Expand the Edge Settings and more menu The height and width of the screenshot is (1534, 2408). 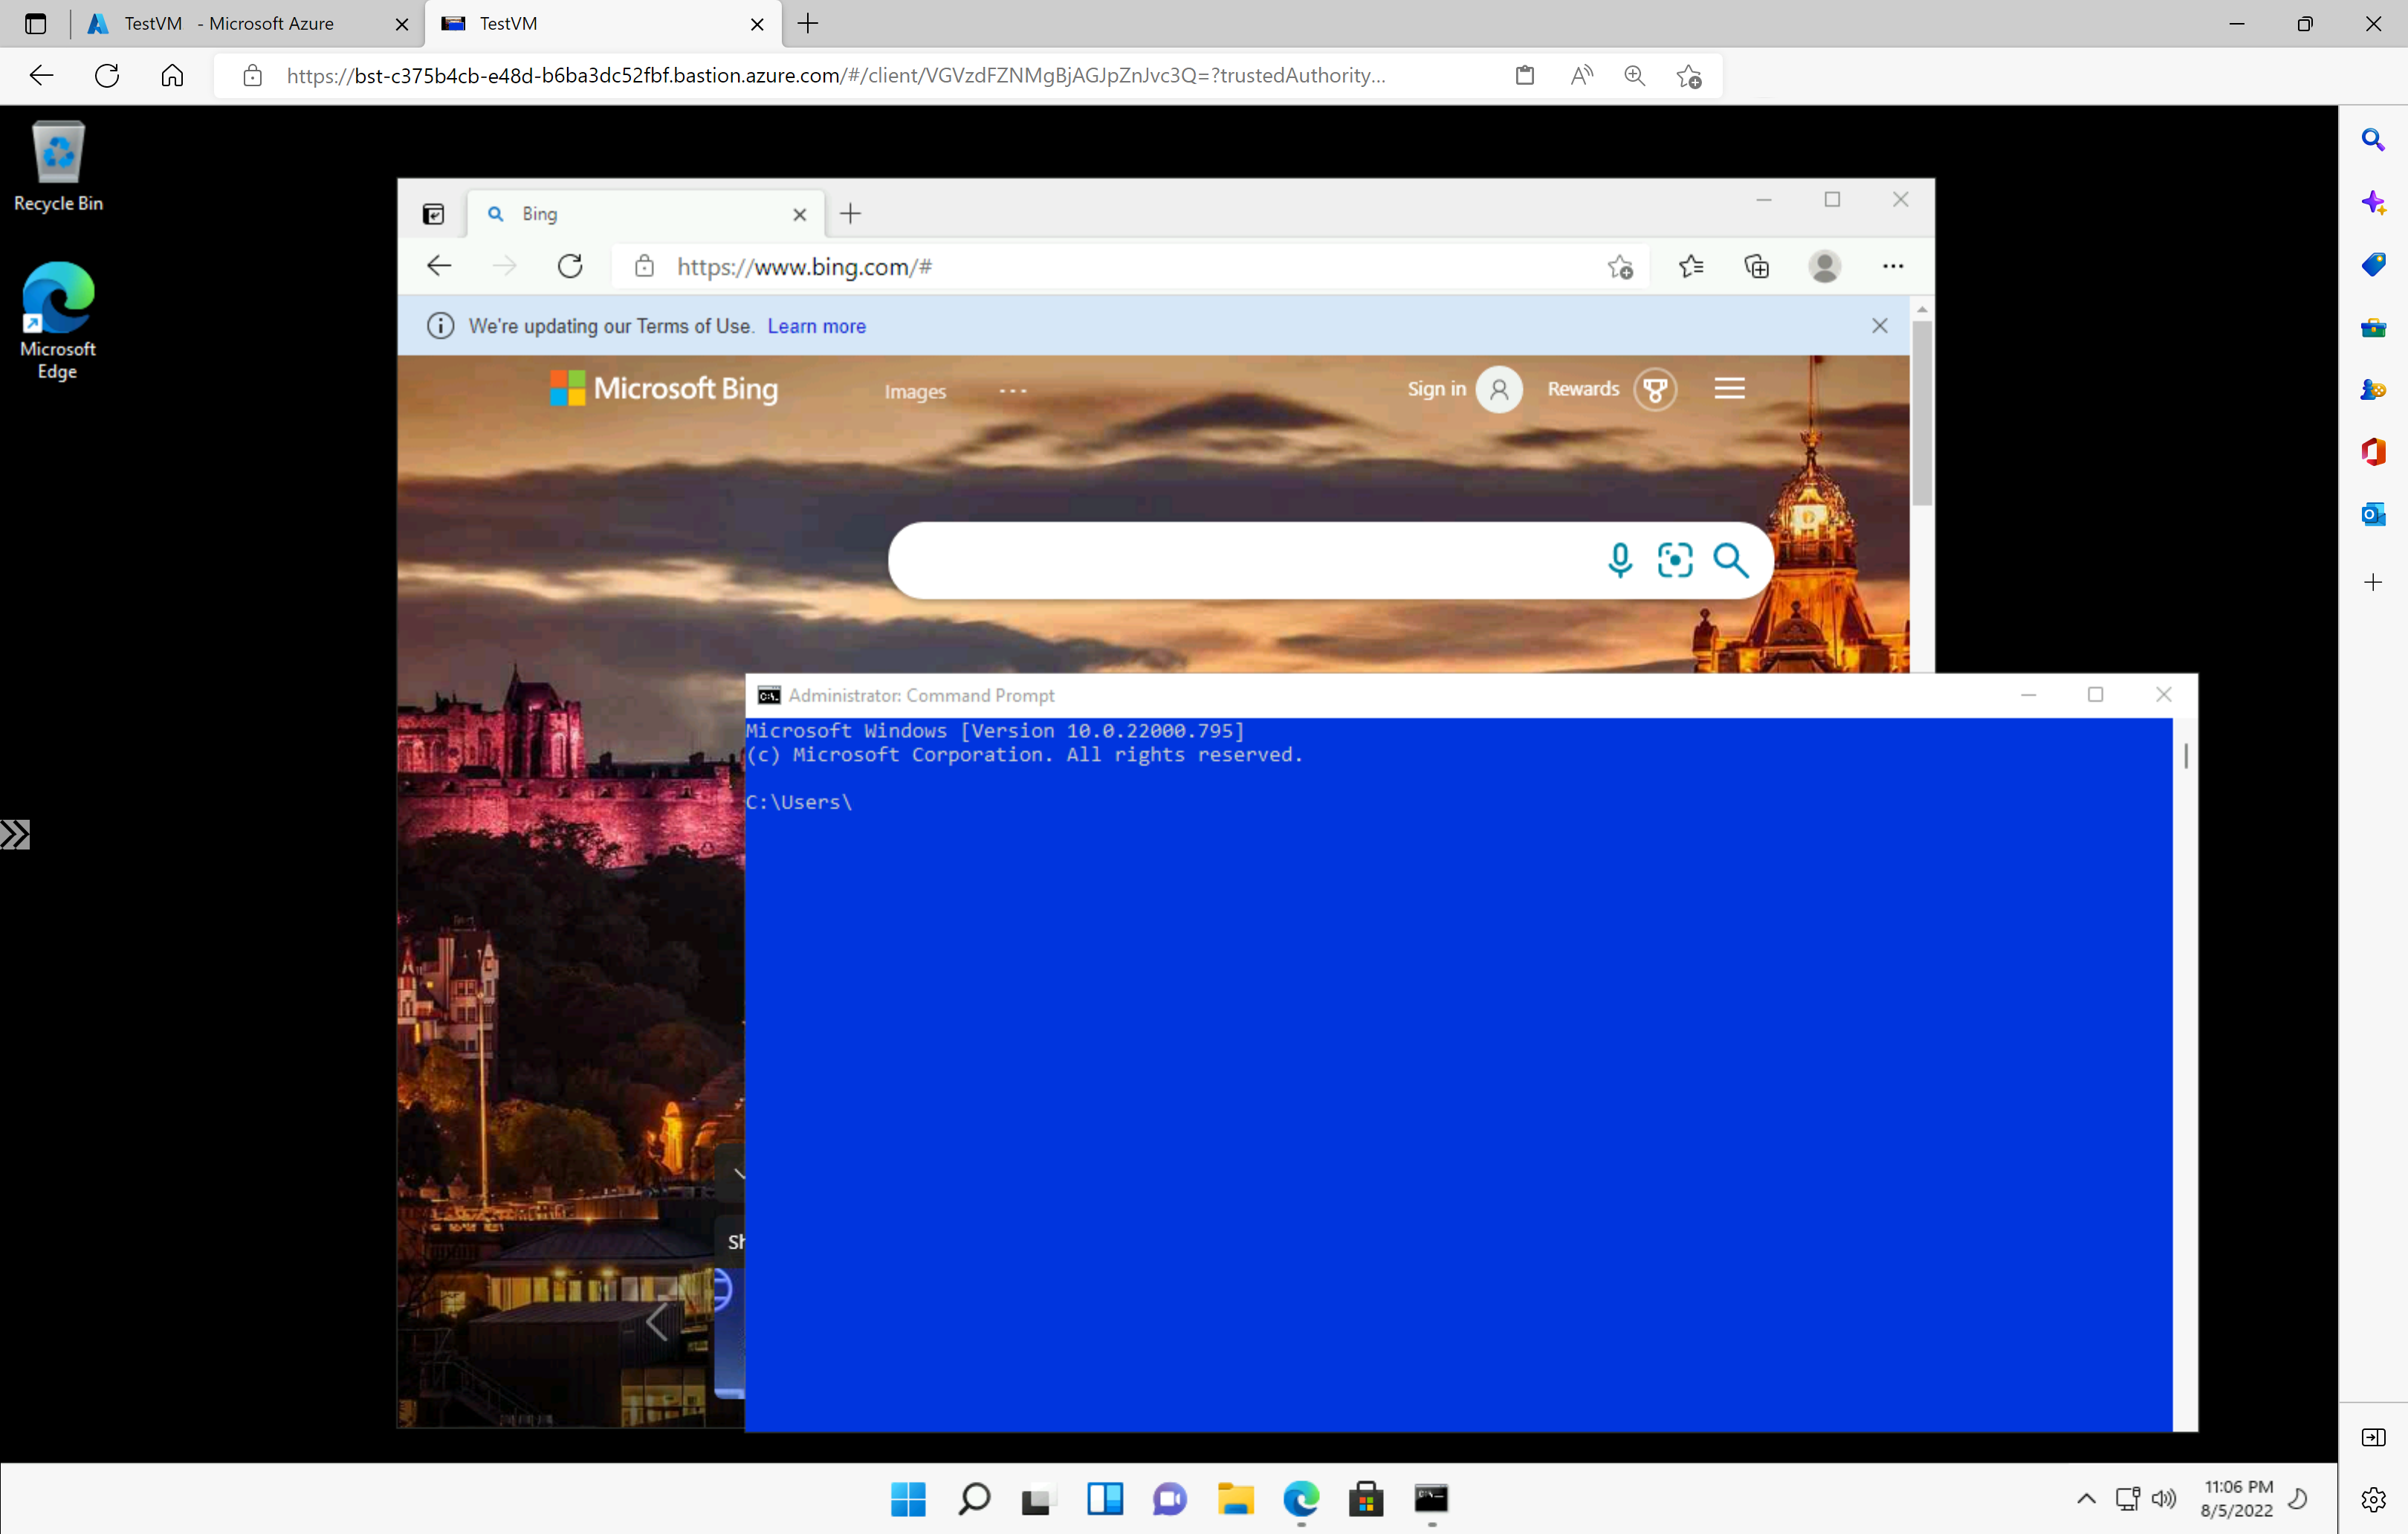(x=1892, y=265)
